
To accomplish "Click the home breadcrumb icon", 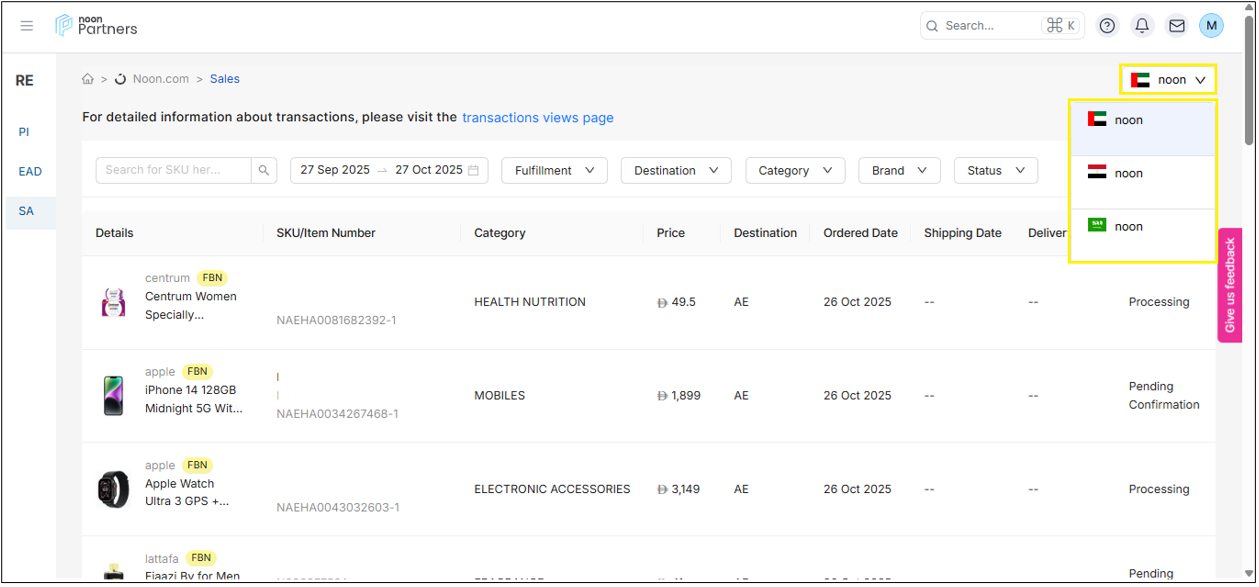I will [88, 79].
